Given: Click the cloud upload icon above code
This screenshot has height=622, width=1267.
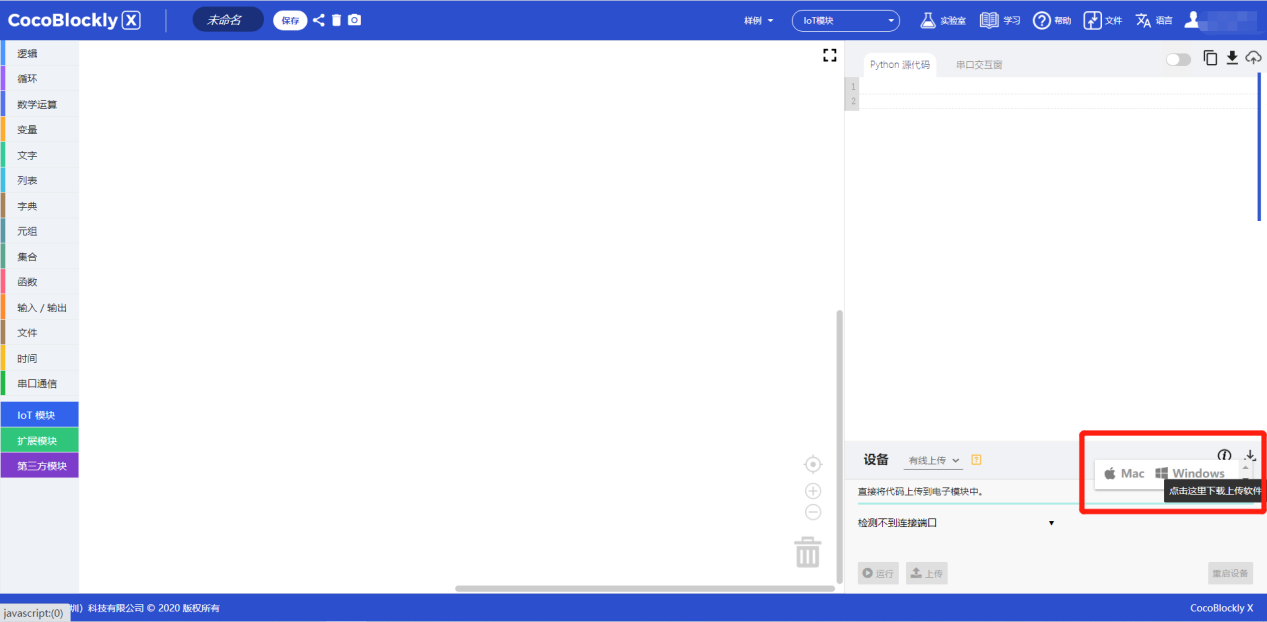Looking at the screenshot, I should [1253, 58].
